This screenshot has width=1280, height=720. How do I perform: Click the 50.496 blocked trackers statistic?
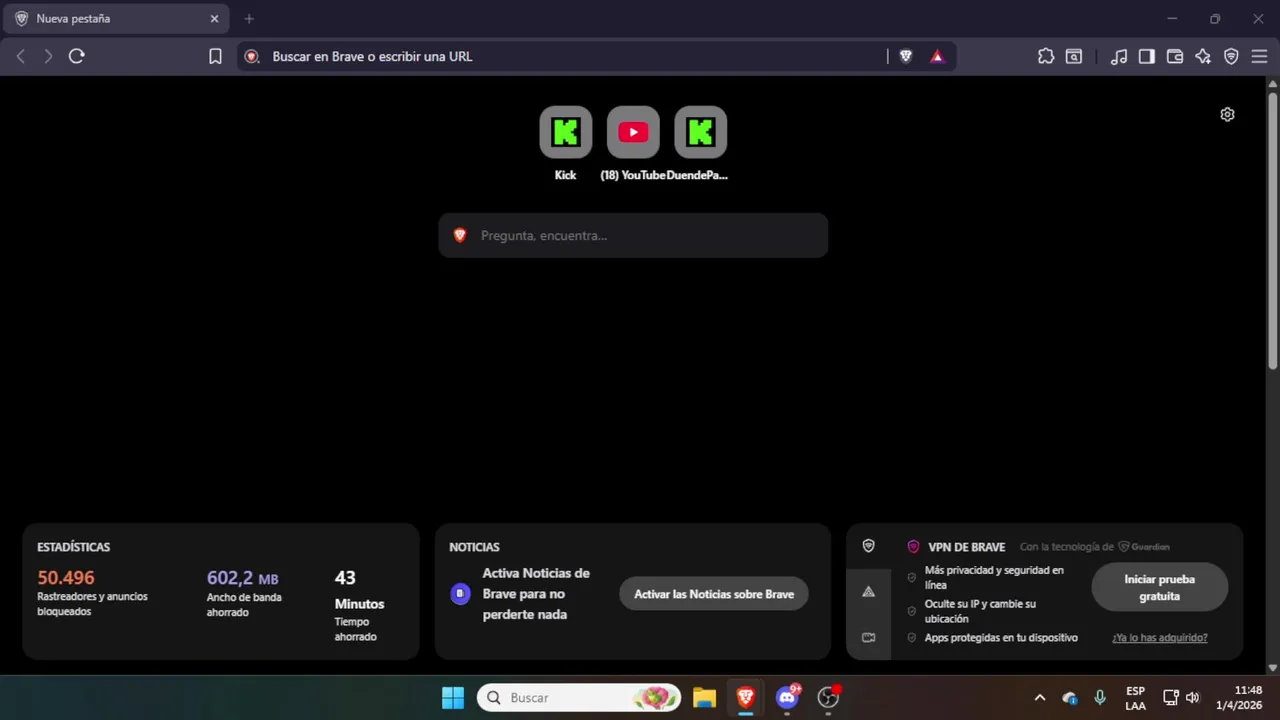(x=66, y=578)
